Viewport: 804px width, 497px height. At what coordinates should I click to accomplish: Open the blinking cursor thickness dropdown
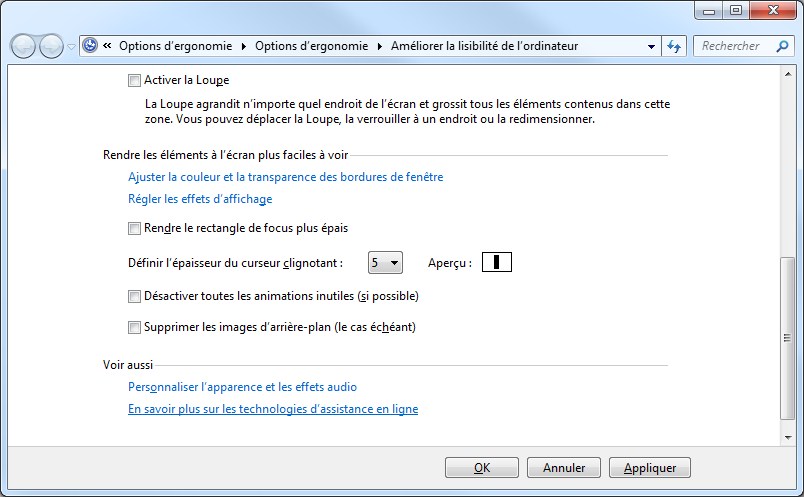point(386,263)
